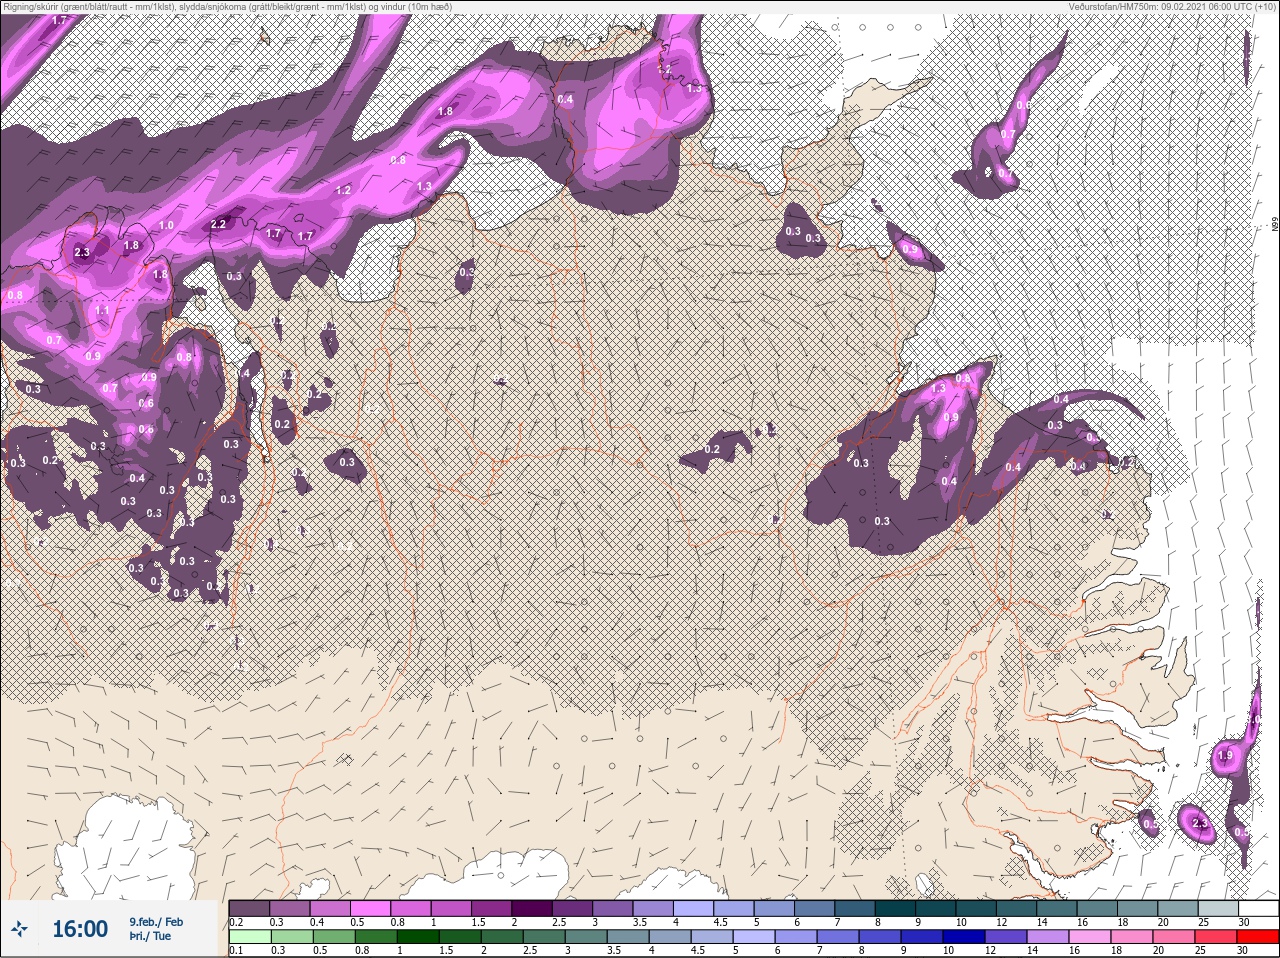The height and width of the screenshot is (958, 1280).
Task: Click the 'Þri./ Tue' weekday text
Action: pos(150,937)
